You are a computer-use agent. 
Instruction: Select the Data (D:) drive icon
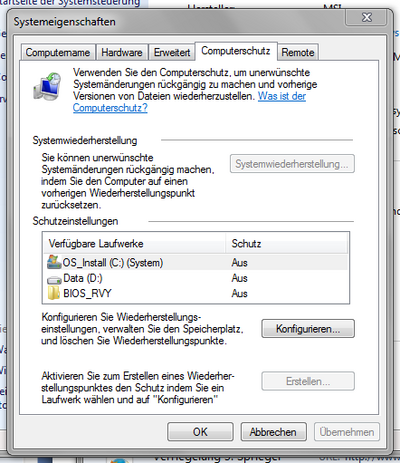tap(54, 279)
